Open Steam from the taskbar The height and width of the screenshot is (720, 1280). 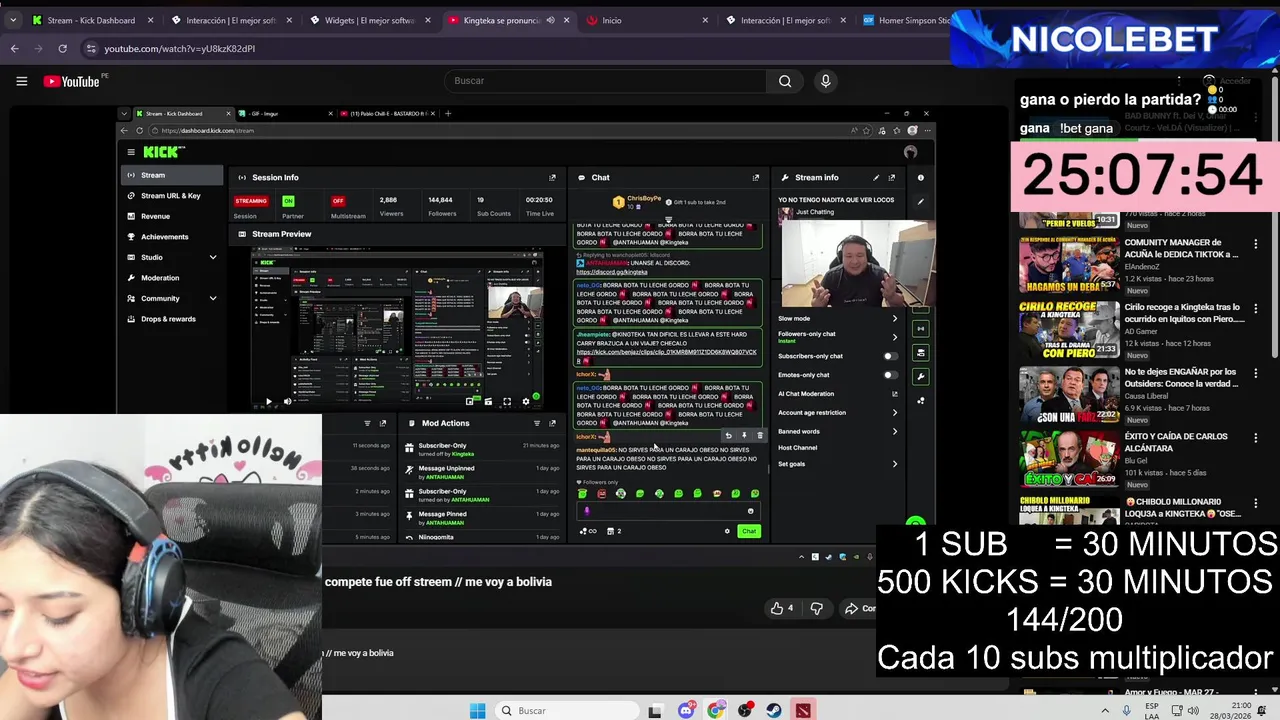tap(774, 711)
